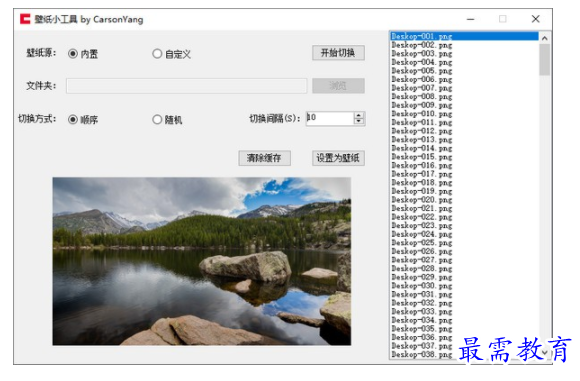Select Desktop-020.png in list
Viewport: 580px width, 381px height.
pos(422,200)
